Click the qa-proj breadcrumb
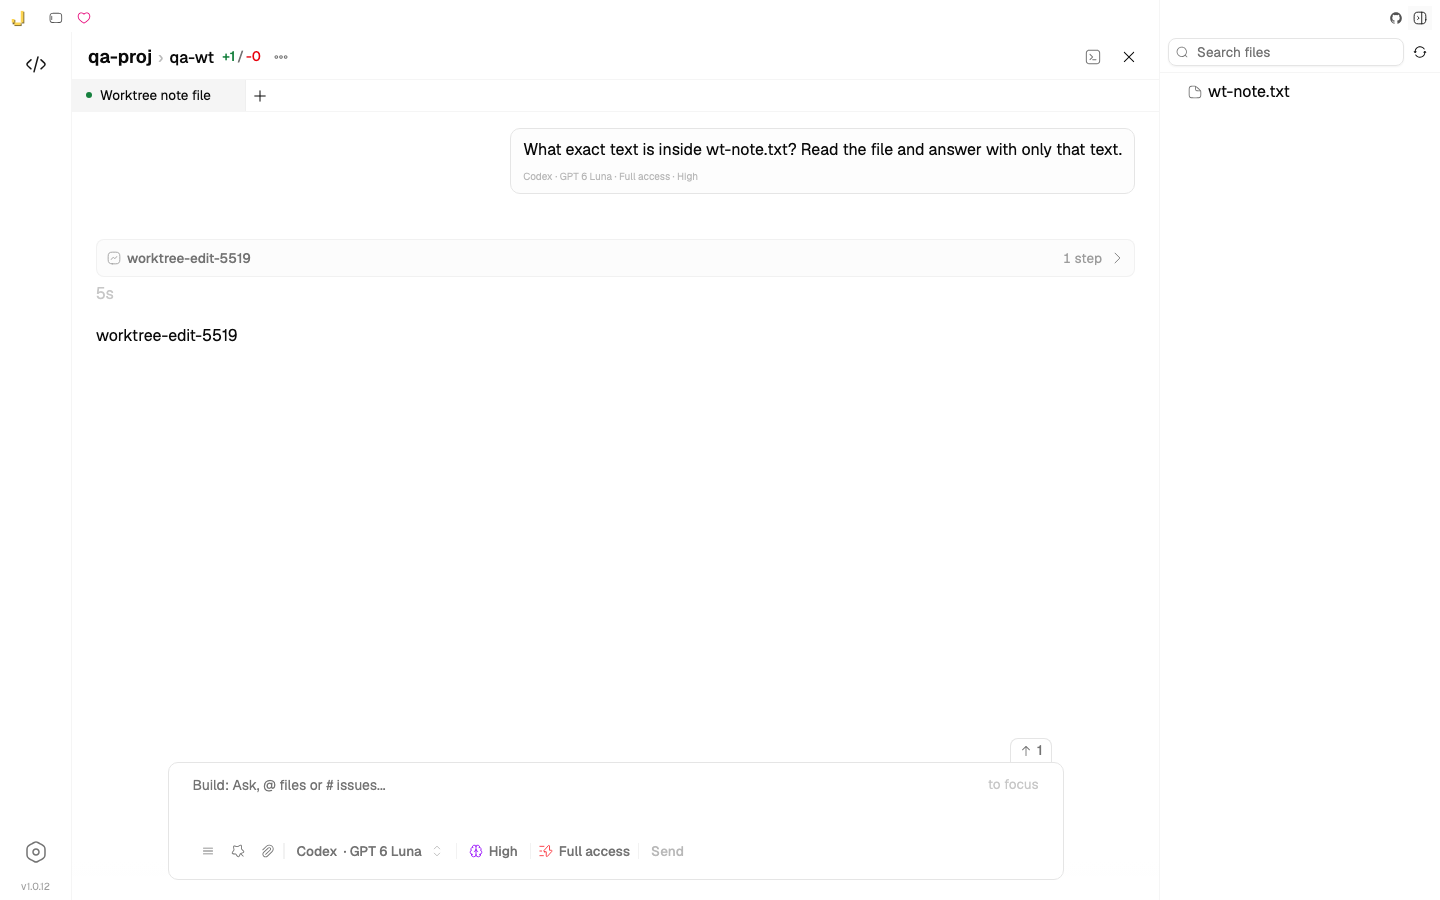Screen dimensions: 1440x900 coord(120,57)
